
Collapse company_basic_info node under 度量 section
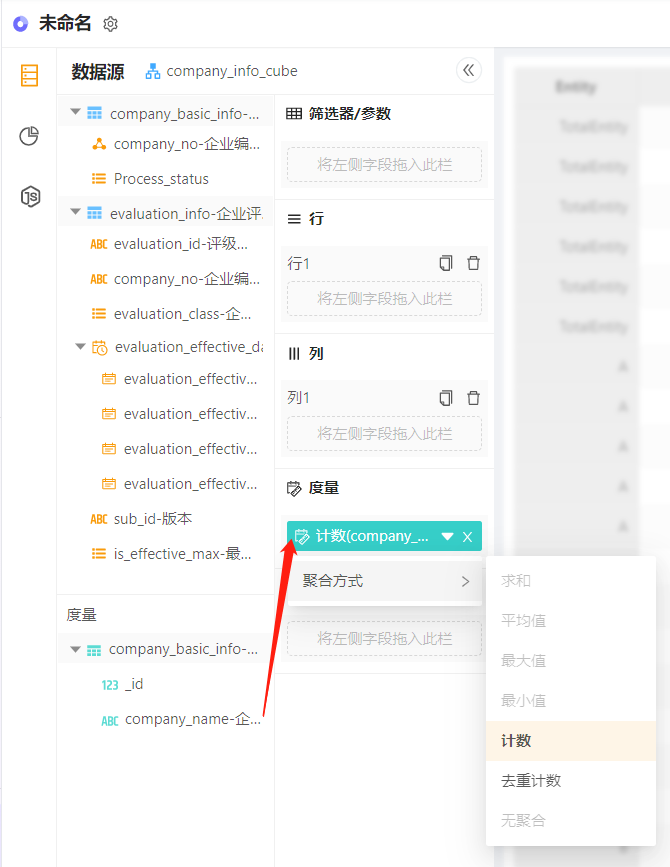(75, 649)
